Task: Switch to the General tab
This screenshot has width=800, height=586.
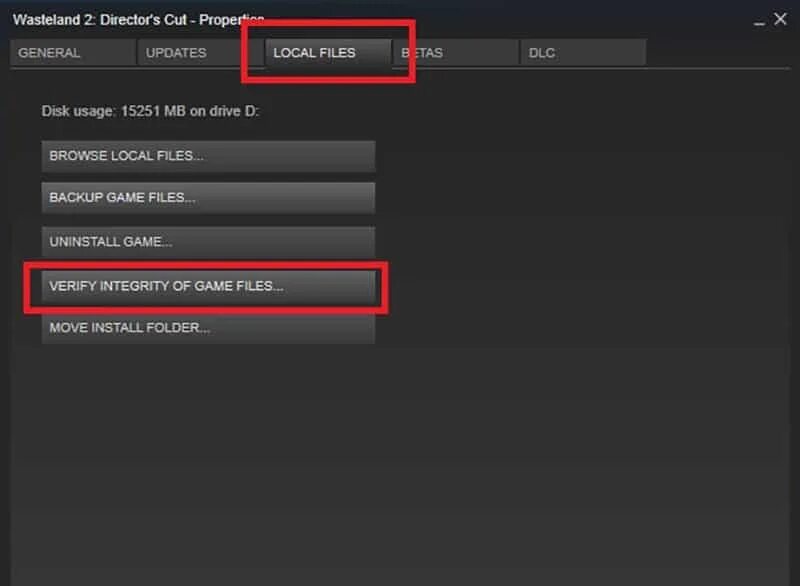Action: coord(73,53)
